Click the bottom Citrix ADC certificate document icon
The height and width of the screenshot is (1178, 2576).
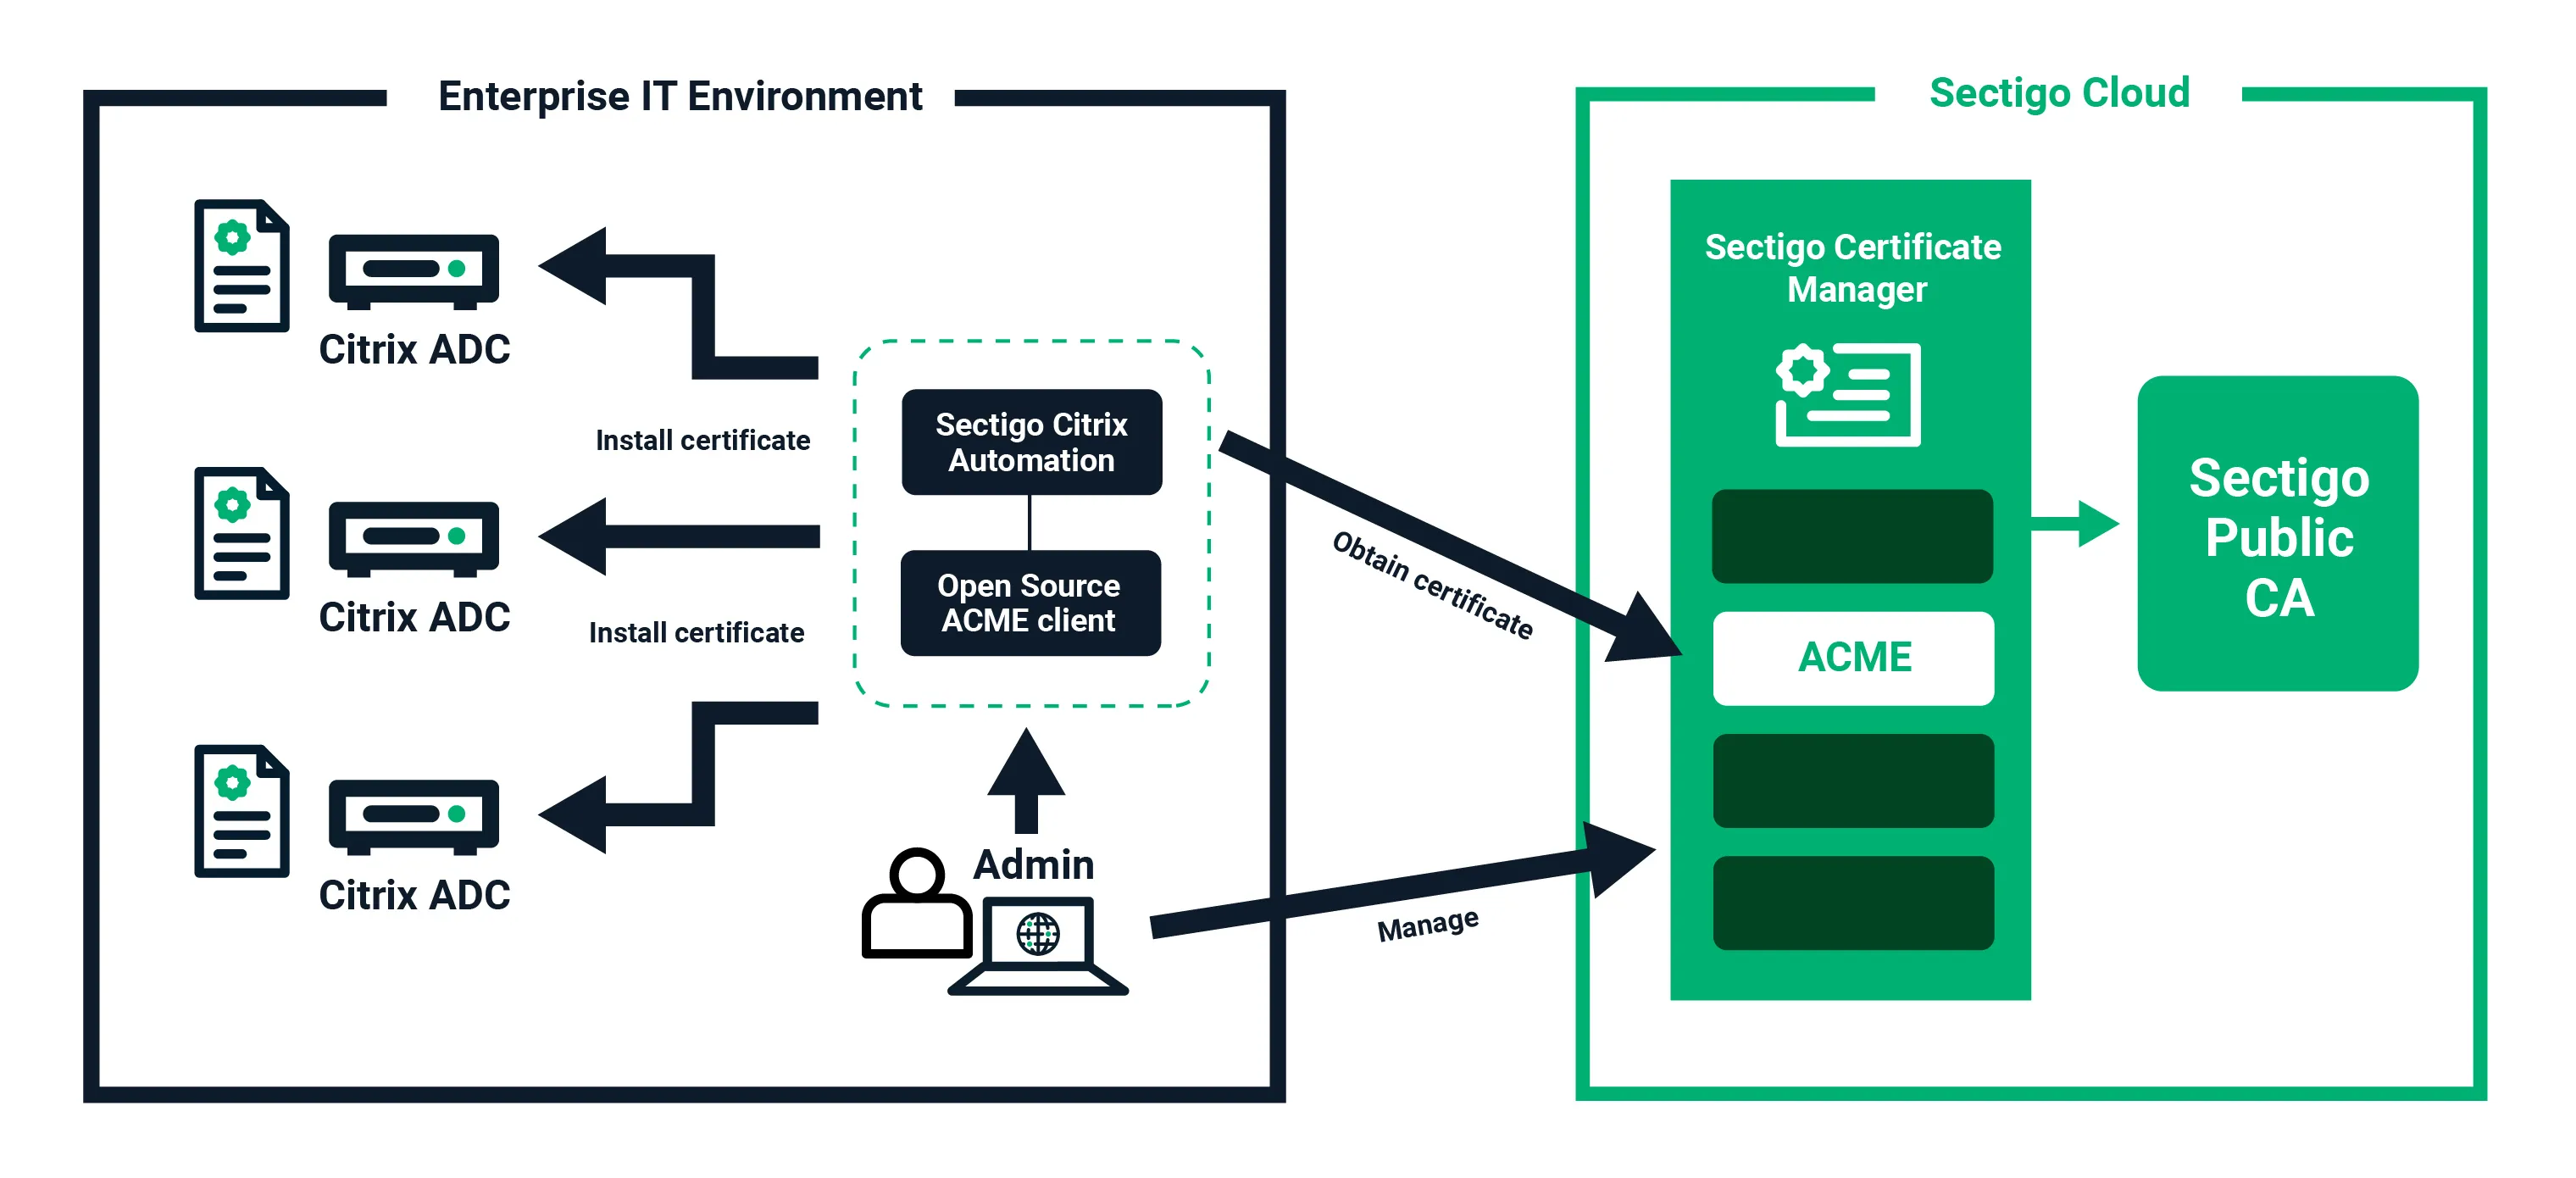coord(242,811)
